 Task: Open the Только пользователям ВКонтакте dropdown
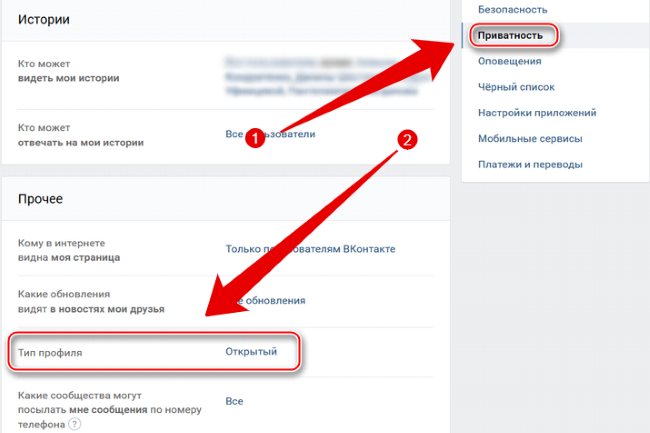coord(310,249)
